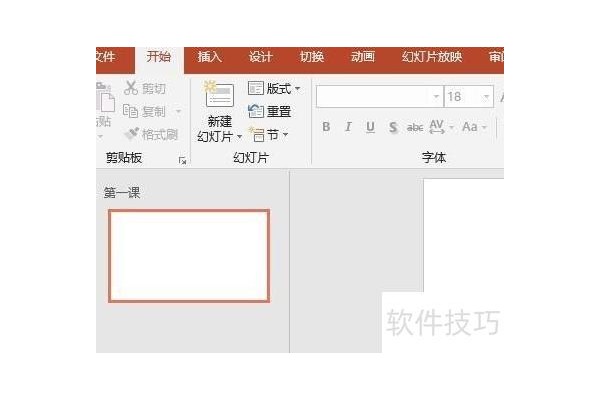Open the Design (设计) tab
Image resolution: width=600 pixels, height=400 pixels.
click(x=261, y=57)
